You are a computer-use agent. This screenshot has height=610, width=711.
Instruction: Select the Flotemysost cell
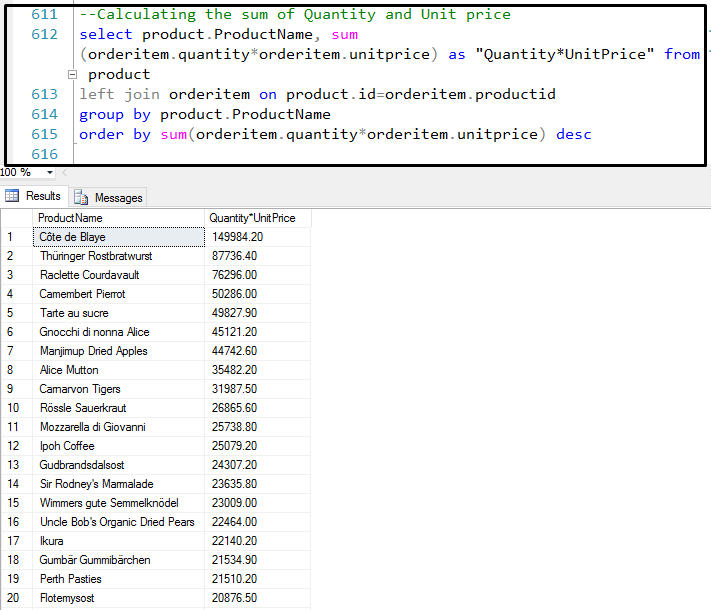(x=118, y=599)
